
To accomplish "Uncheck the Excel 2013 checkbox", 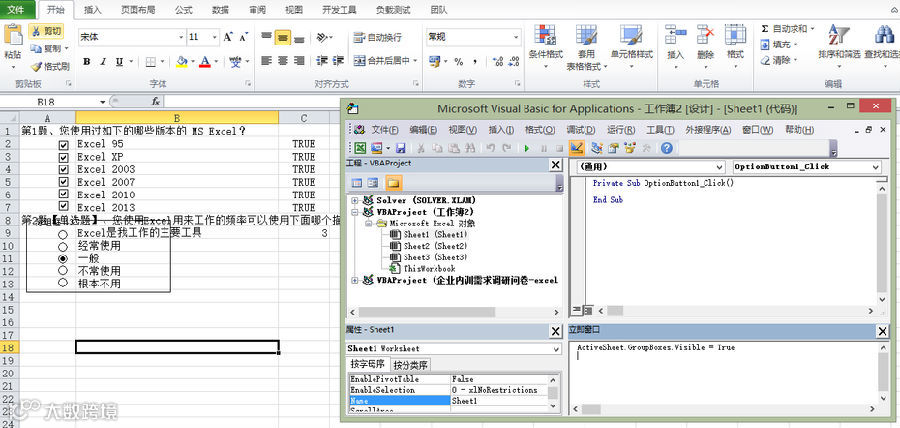I will [x=64, y=207].
